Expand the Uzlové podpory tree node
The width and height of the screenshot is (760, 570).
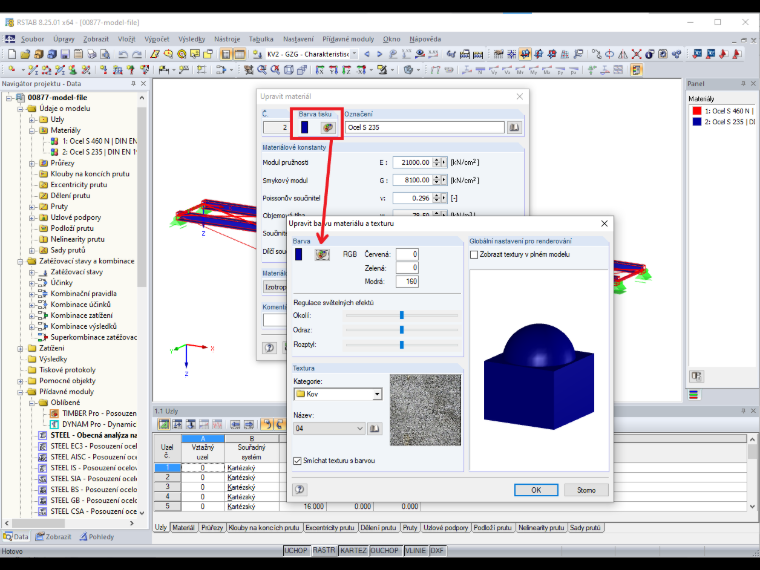tap(32, 218)
